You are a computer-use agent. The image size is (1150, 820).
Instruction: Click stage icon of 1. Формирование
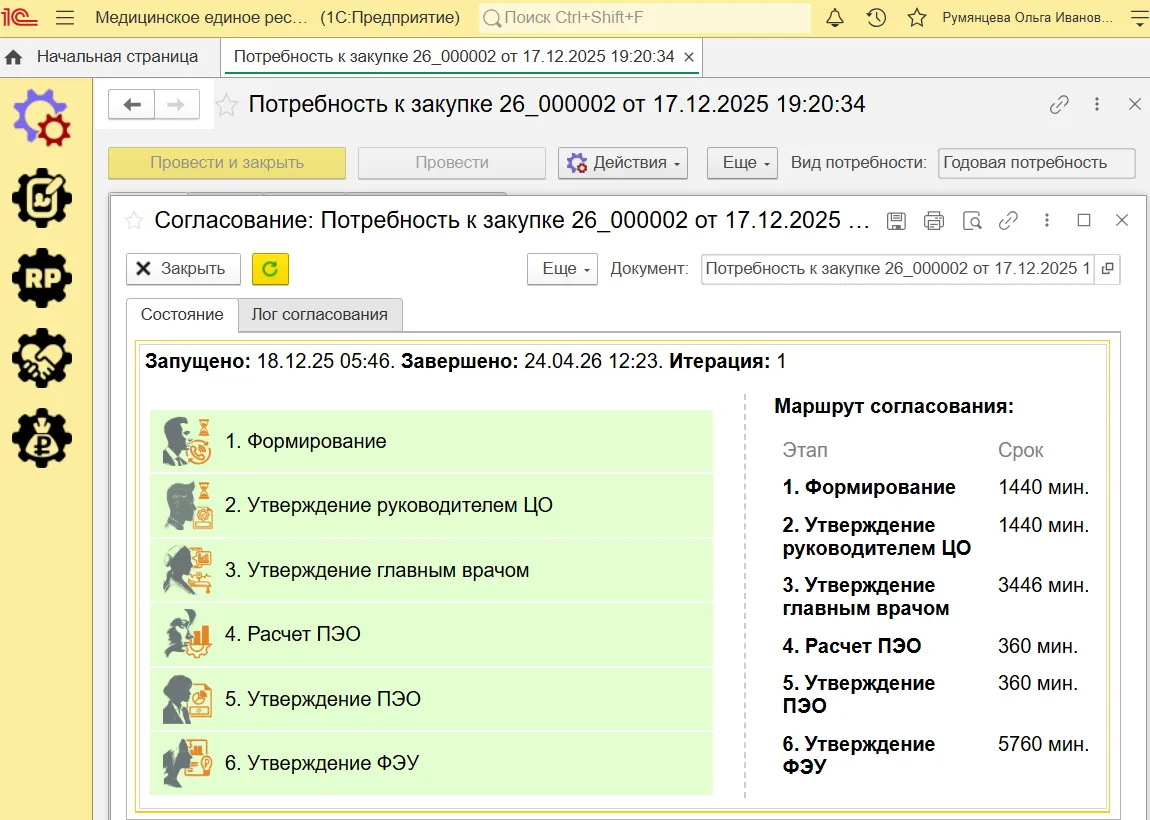point(186,441)
